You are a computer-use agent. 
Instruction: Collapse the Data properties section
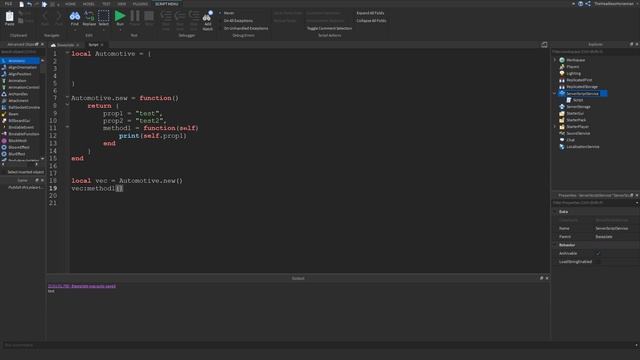[555, 212]
